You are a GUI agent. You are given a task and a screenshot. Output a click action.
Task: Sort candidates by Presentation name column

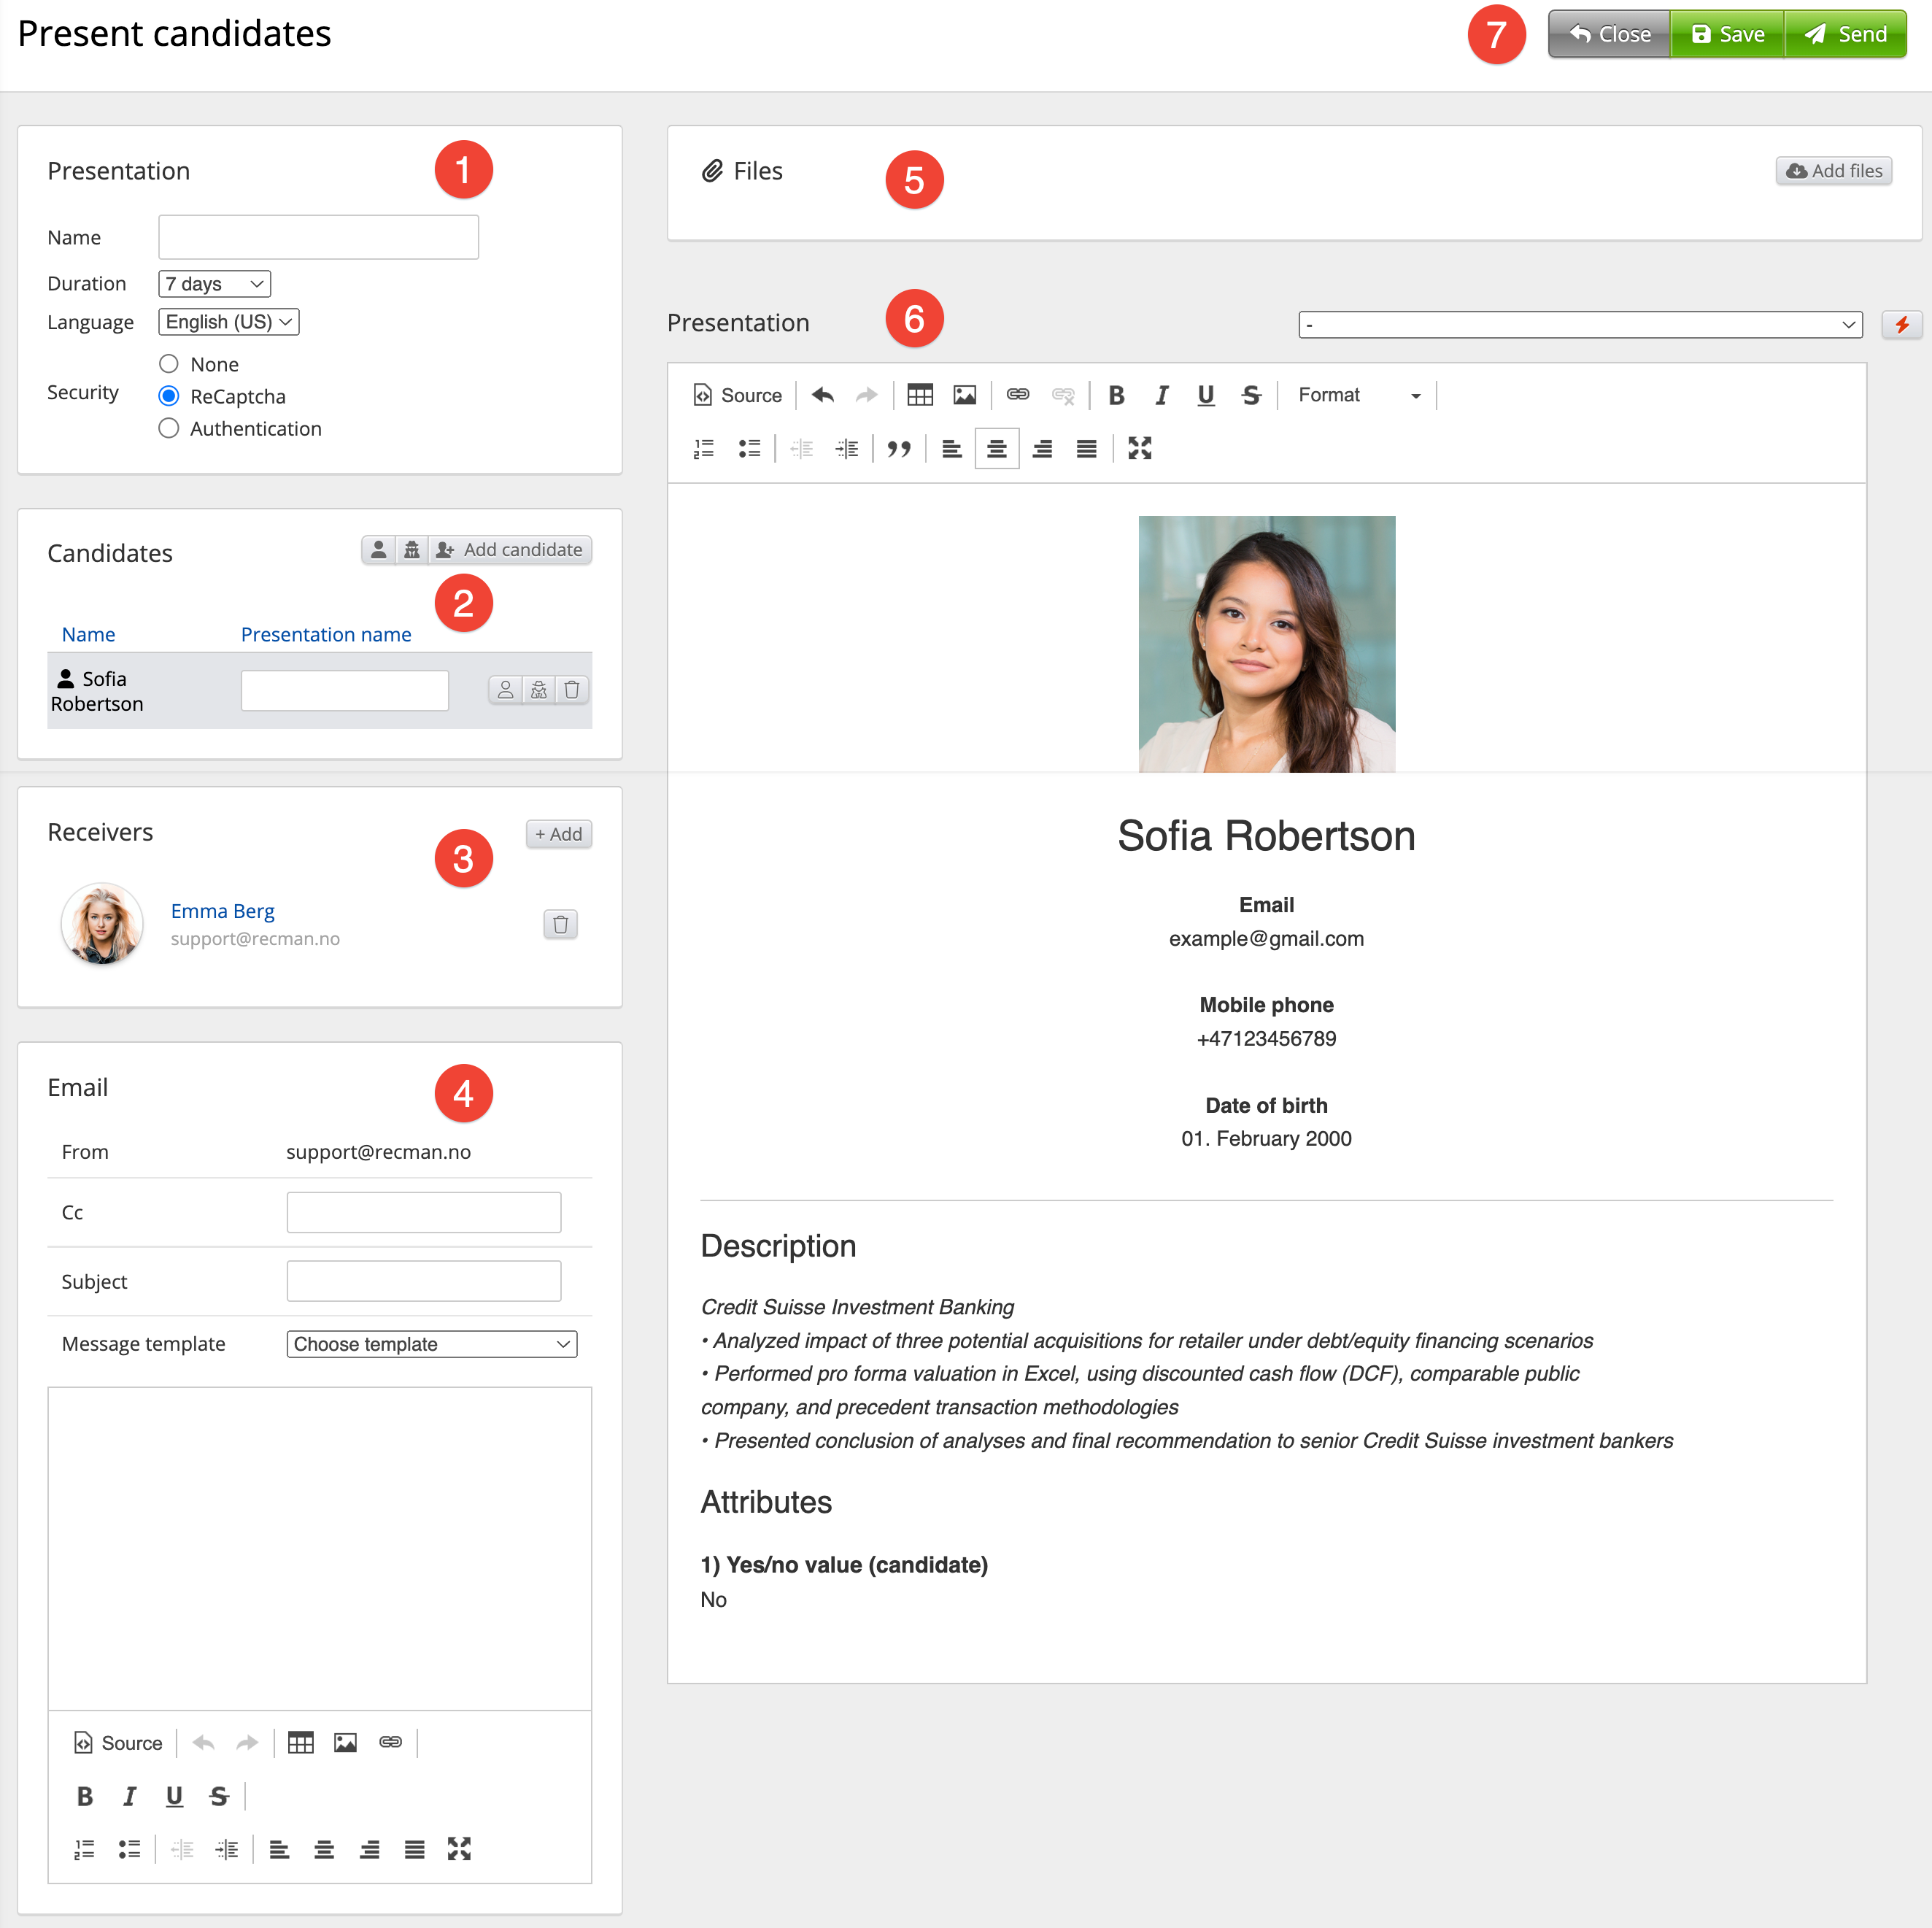[326, 634]
